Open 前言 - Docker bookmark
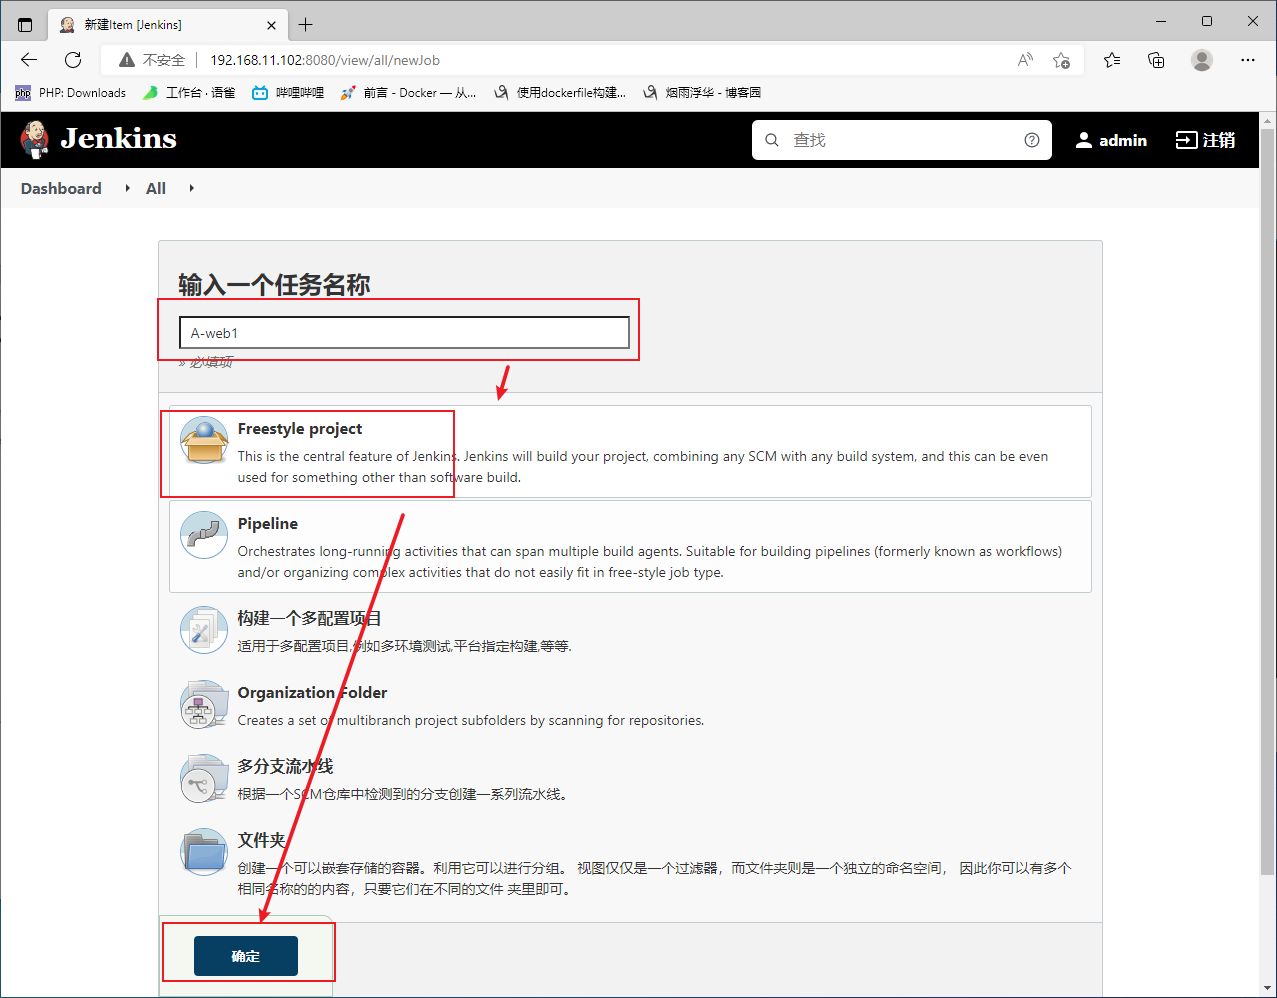The width and height of the screenshot is (1277, 998). [x=408, y=92]
